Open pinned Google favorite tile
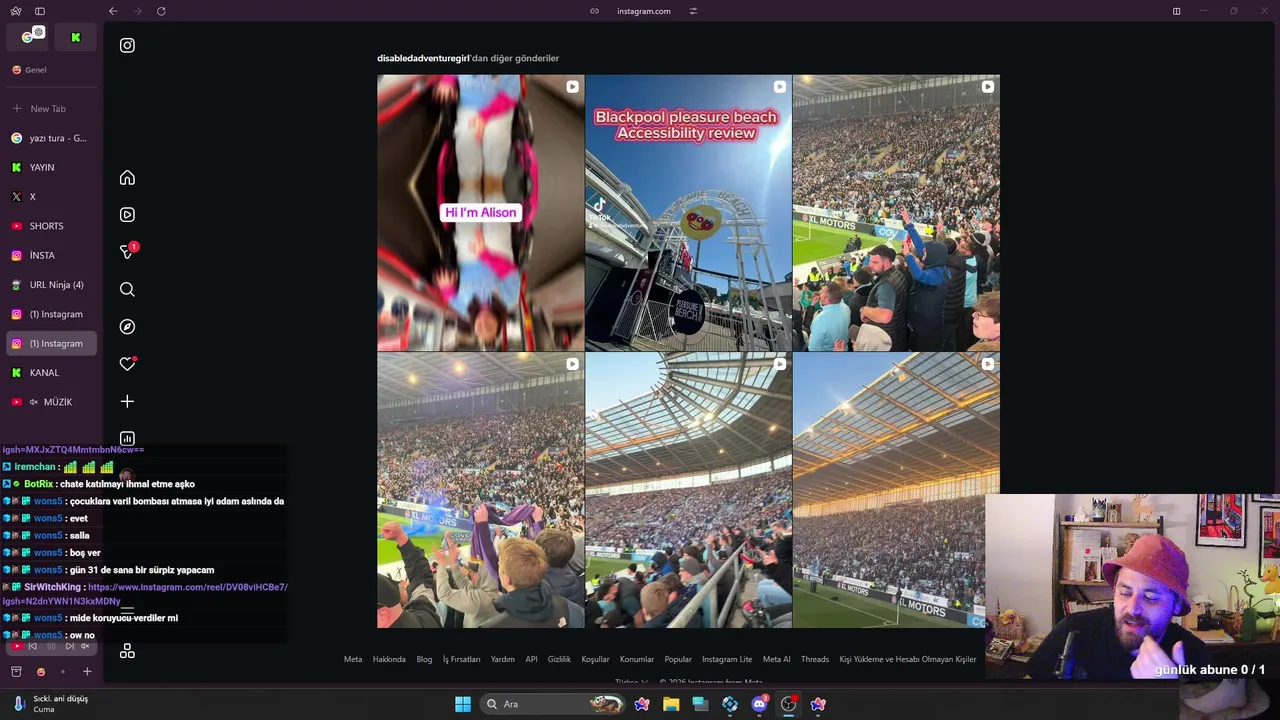The width and height of the screenshot is (1280, 720). (28, 37)
